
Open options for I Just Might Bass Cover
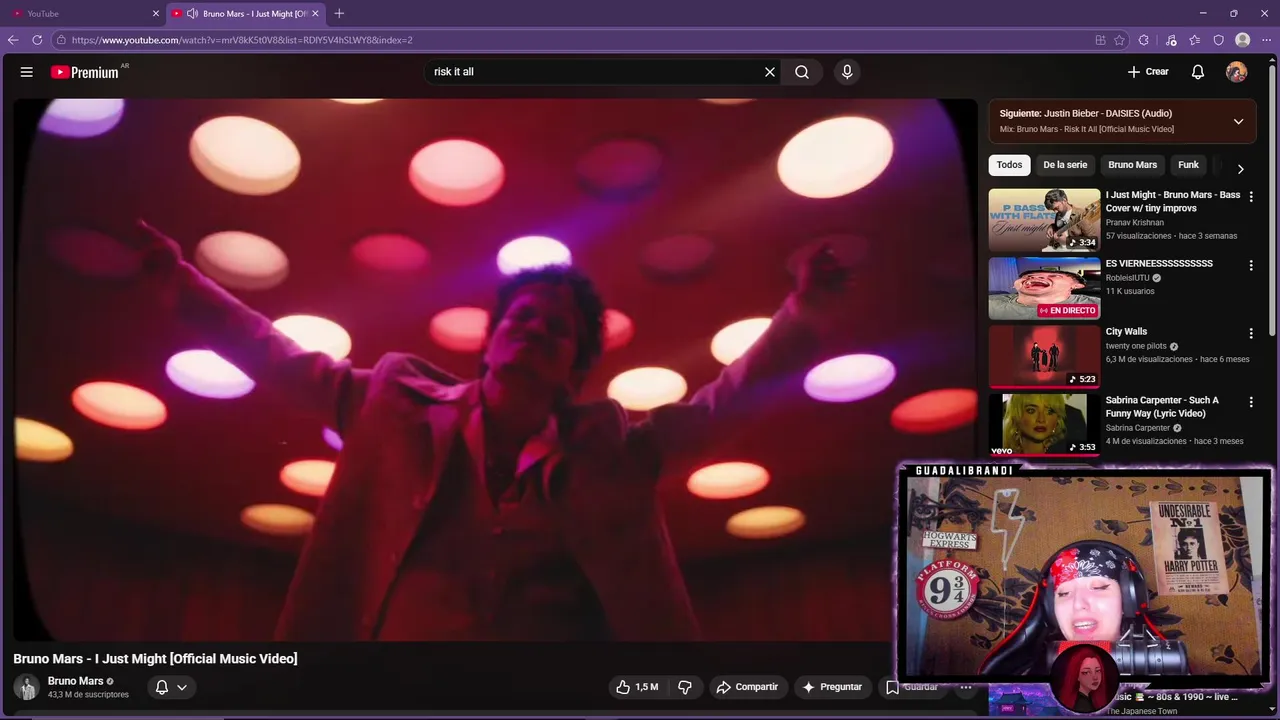[x=1251, y=197]
